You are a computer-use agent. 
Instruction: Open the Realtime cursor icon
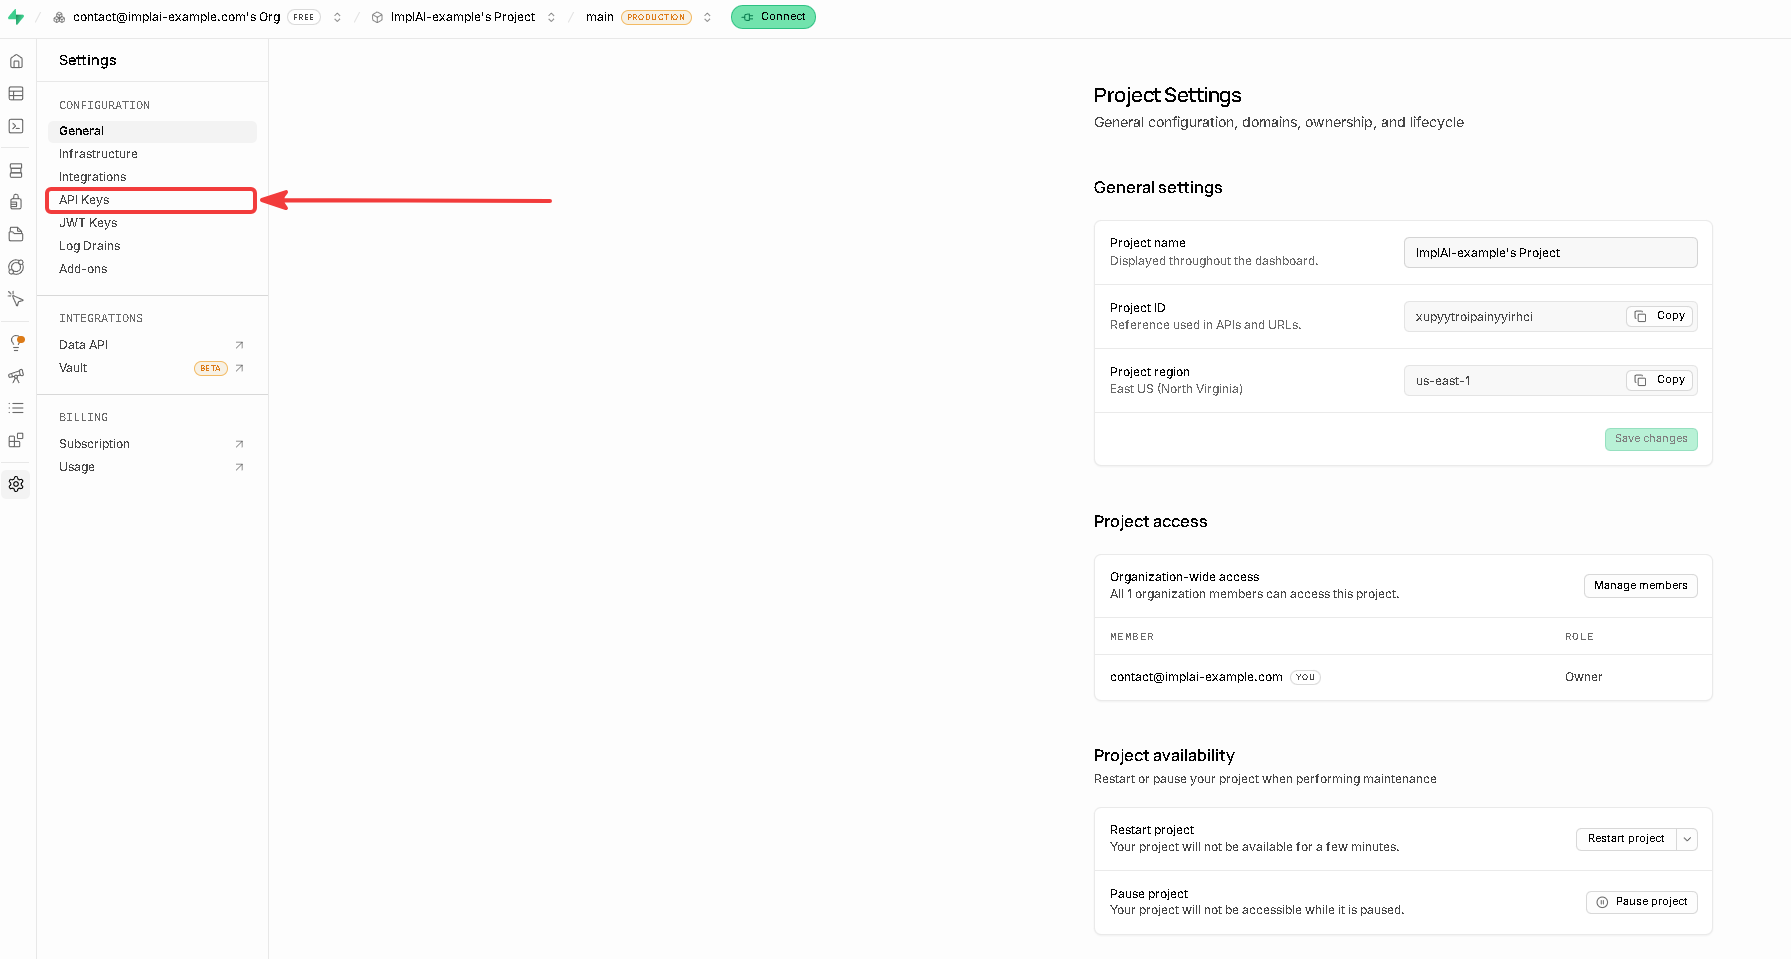tap(16, 299)
